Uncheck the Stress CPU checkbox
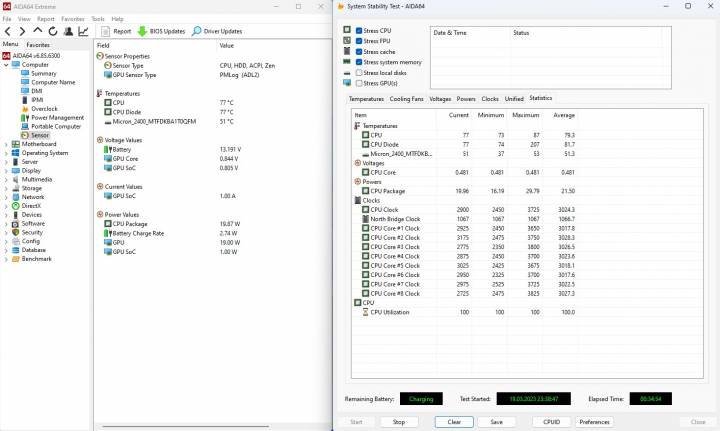The height and width of the screenshot is (431, 720). click(x=359, y=31)
